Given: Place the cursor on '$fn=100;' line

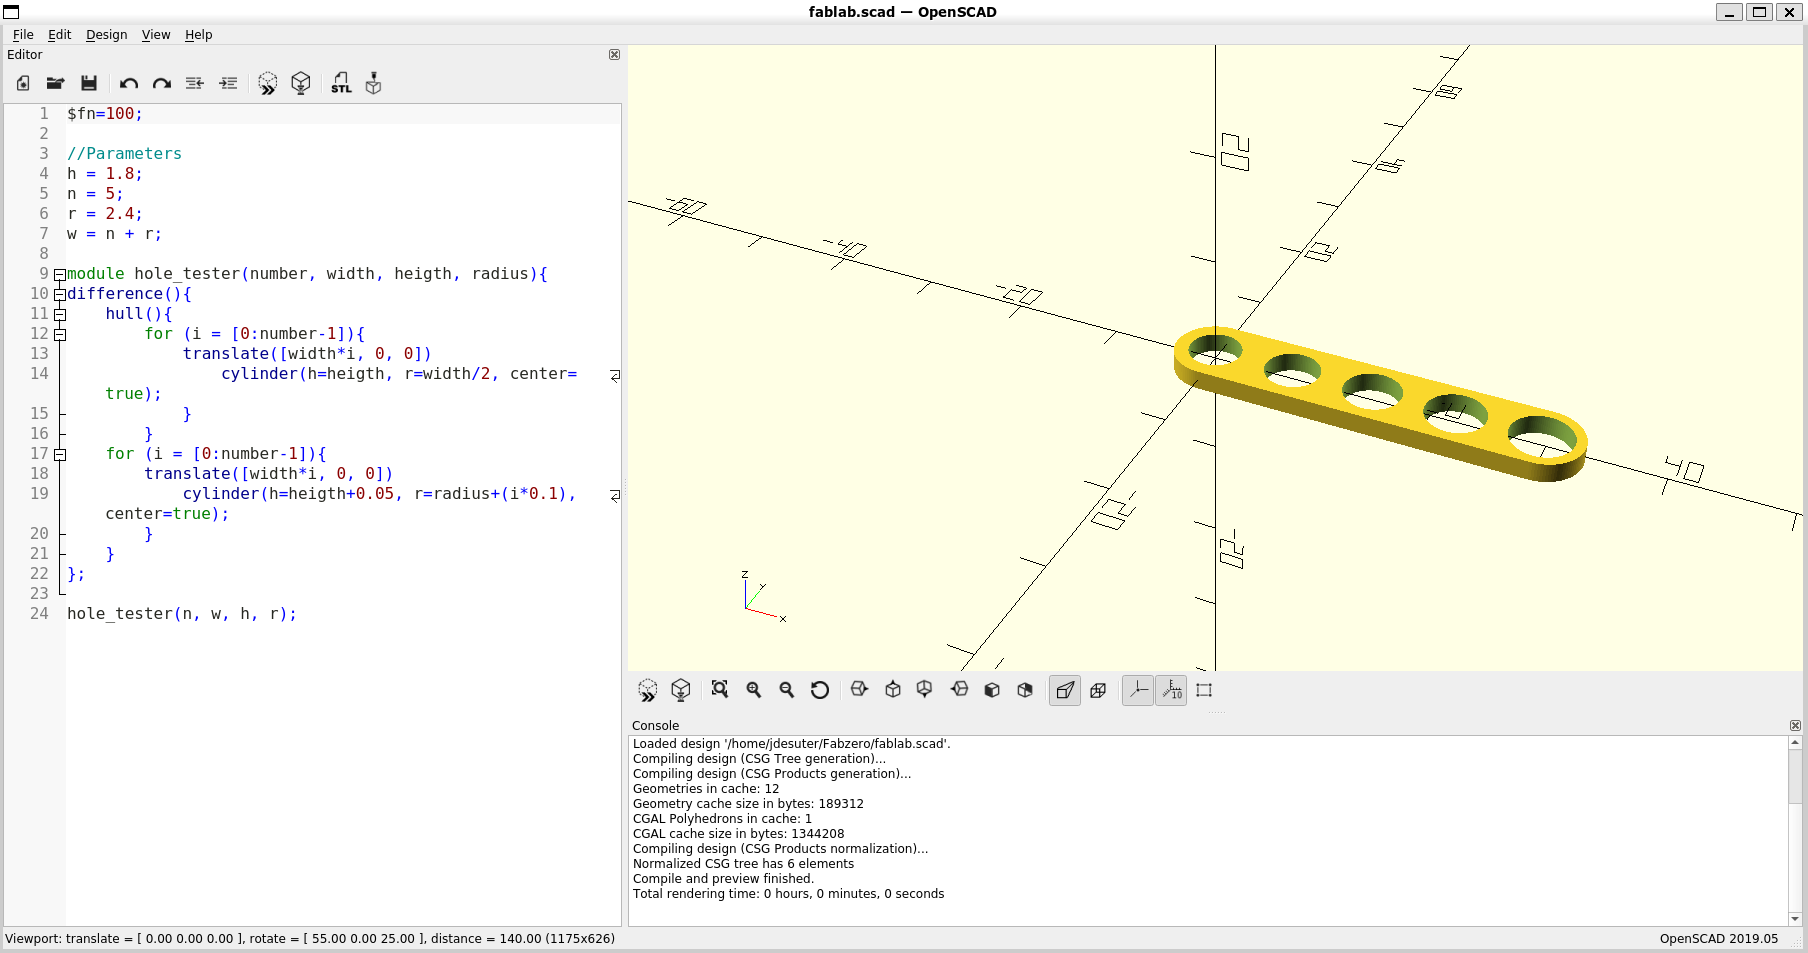Looking at the screenshot, I should [x=105, y=114].
